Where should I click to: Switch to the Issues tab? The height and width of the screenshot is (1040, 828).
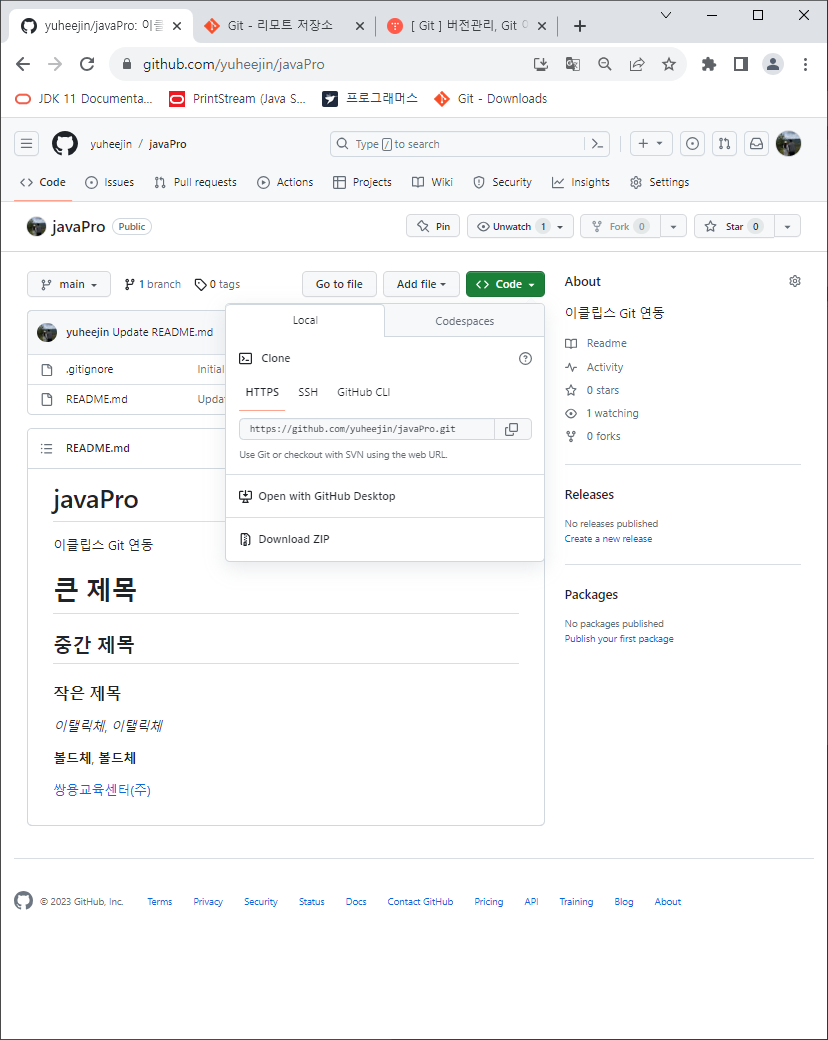point(110,182)
